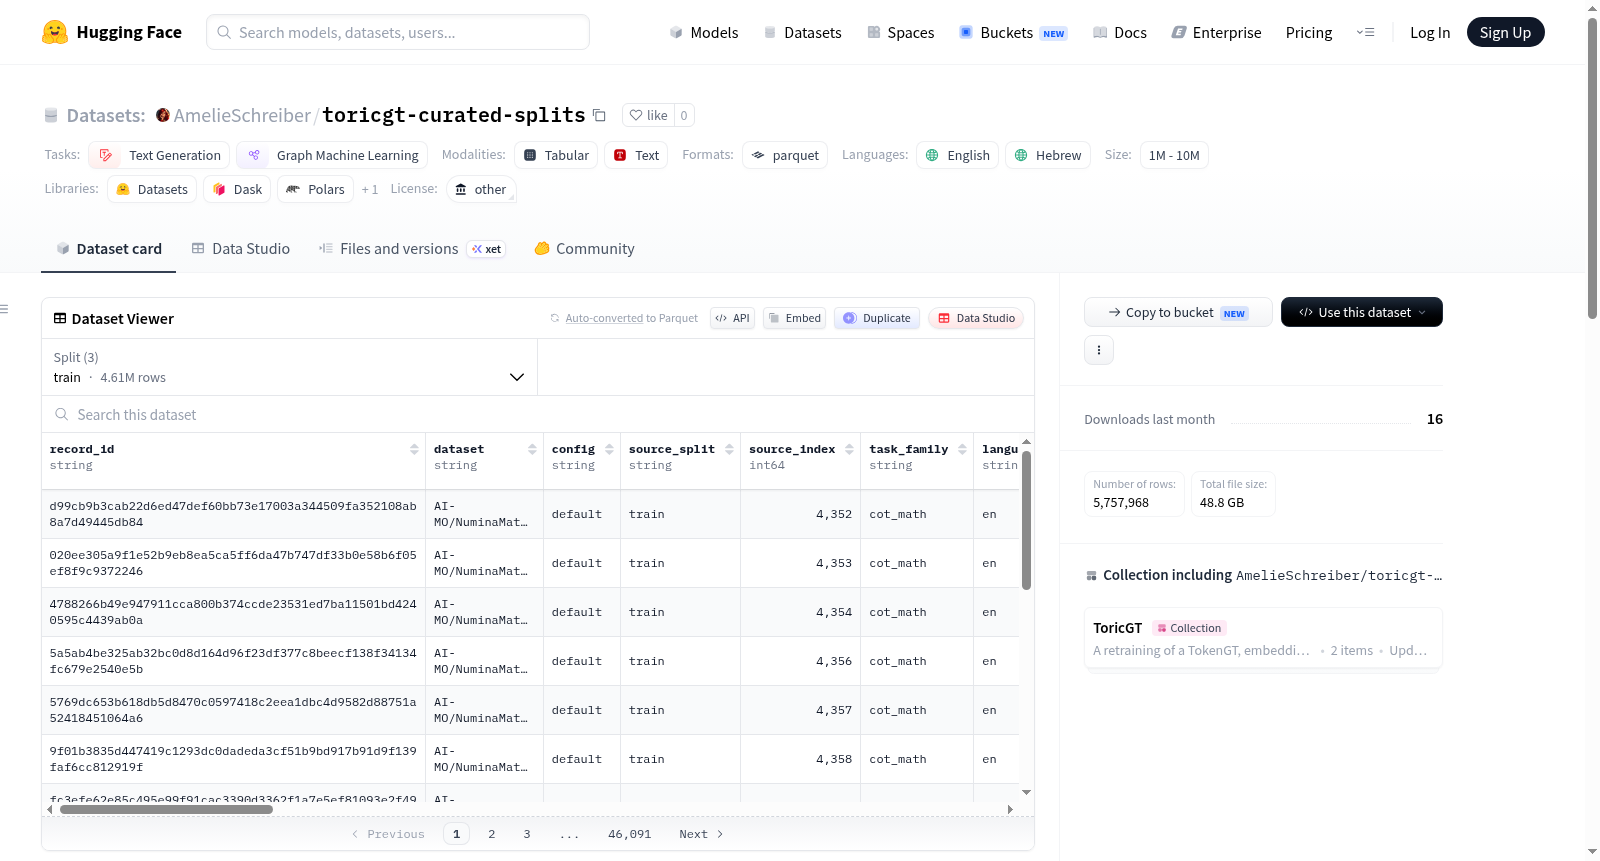Switch to the Community tab
The height and width of the screenshot is (861, 1600).
(x=585, y=249)
